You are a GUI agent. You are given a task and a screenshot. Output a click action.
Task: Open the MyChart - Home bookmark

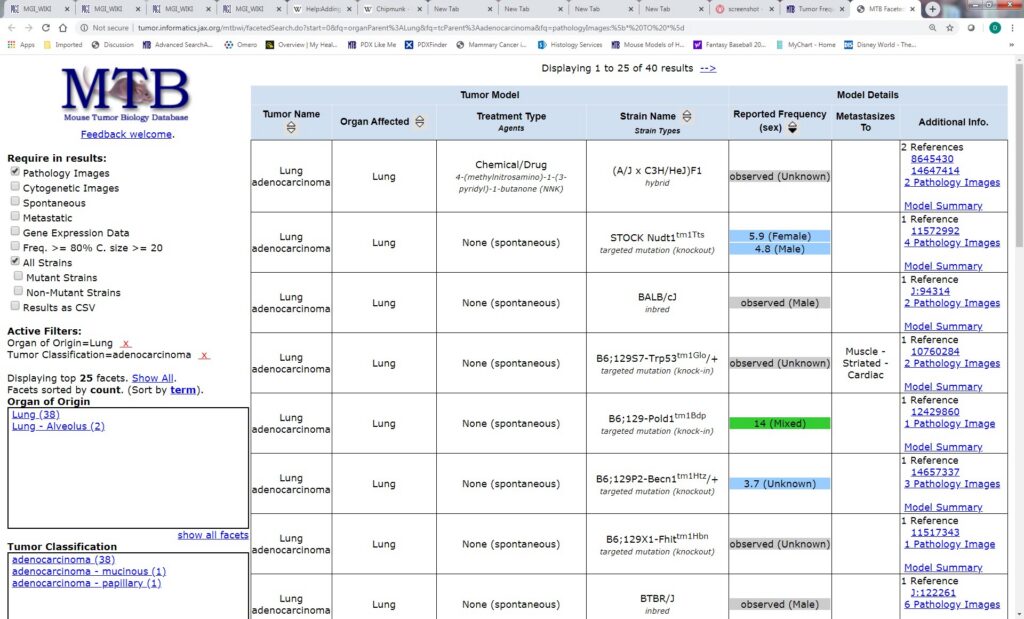click(x=805, y=45)
